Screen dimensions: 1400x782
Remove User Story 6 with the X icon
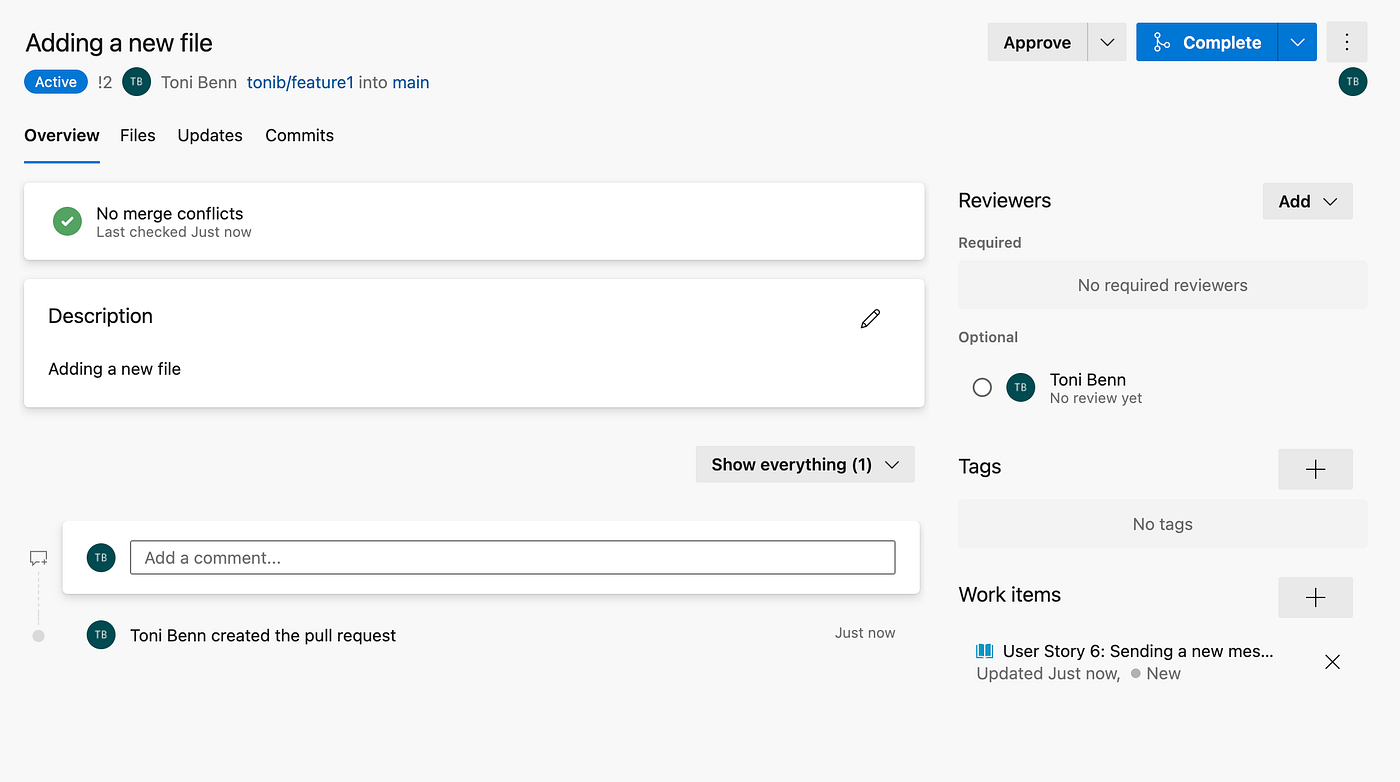[1332, 662]
